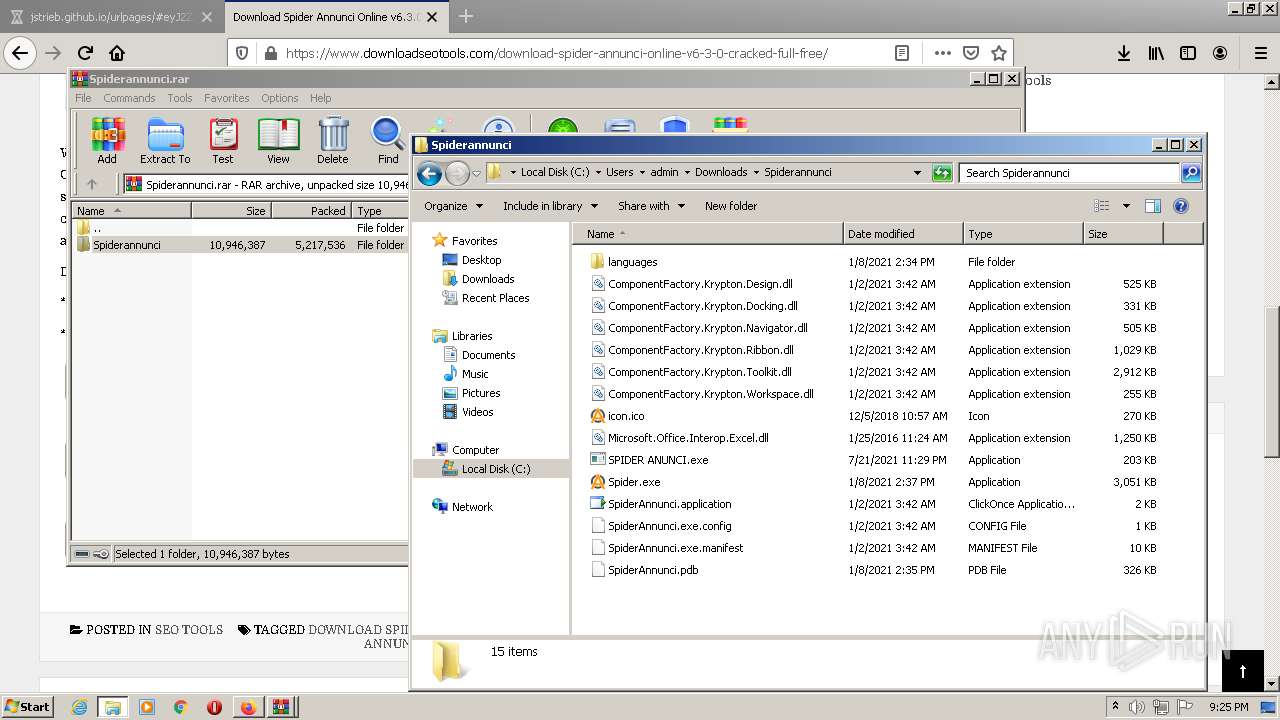This screenshot has width=1280, height=720.
Task: Open recent pages dropdown next to Forward
Action: pyautogui.click(x=476, y=173)
